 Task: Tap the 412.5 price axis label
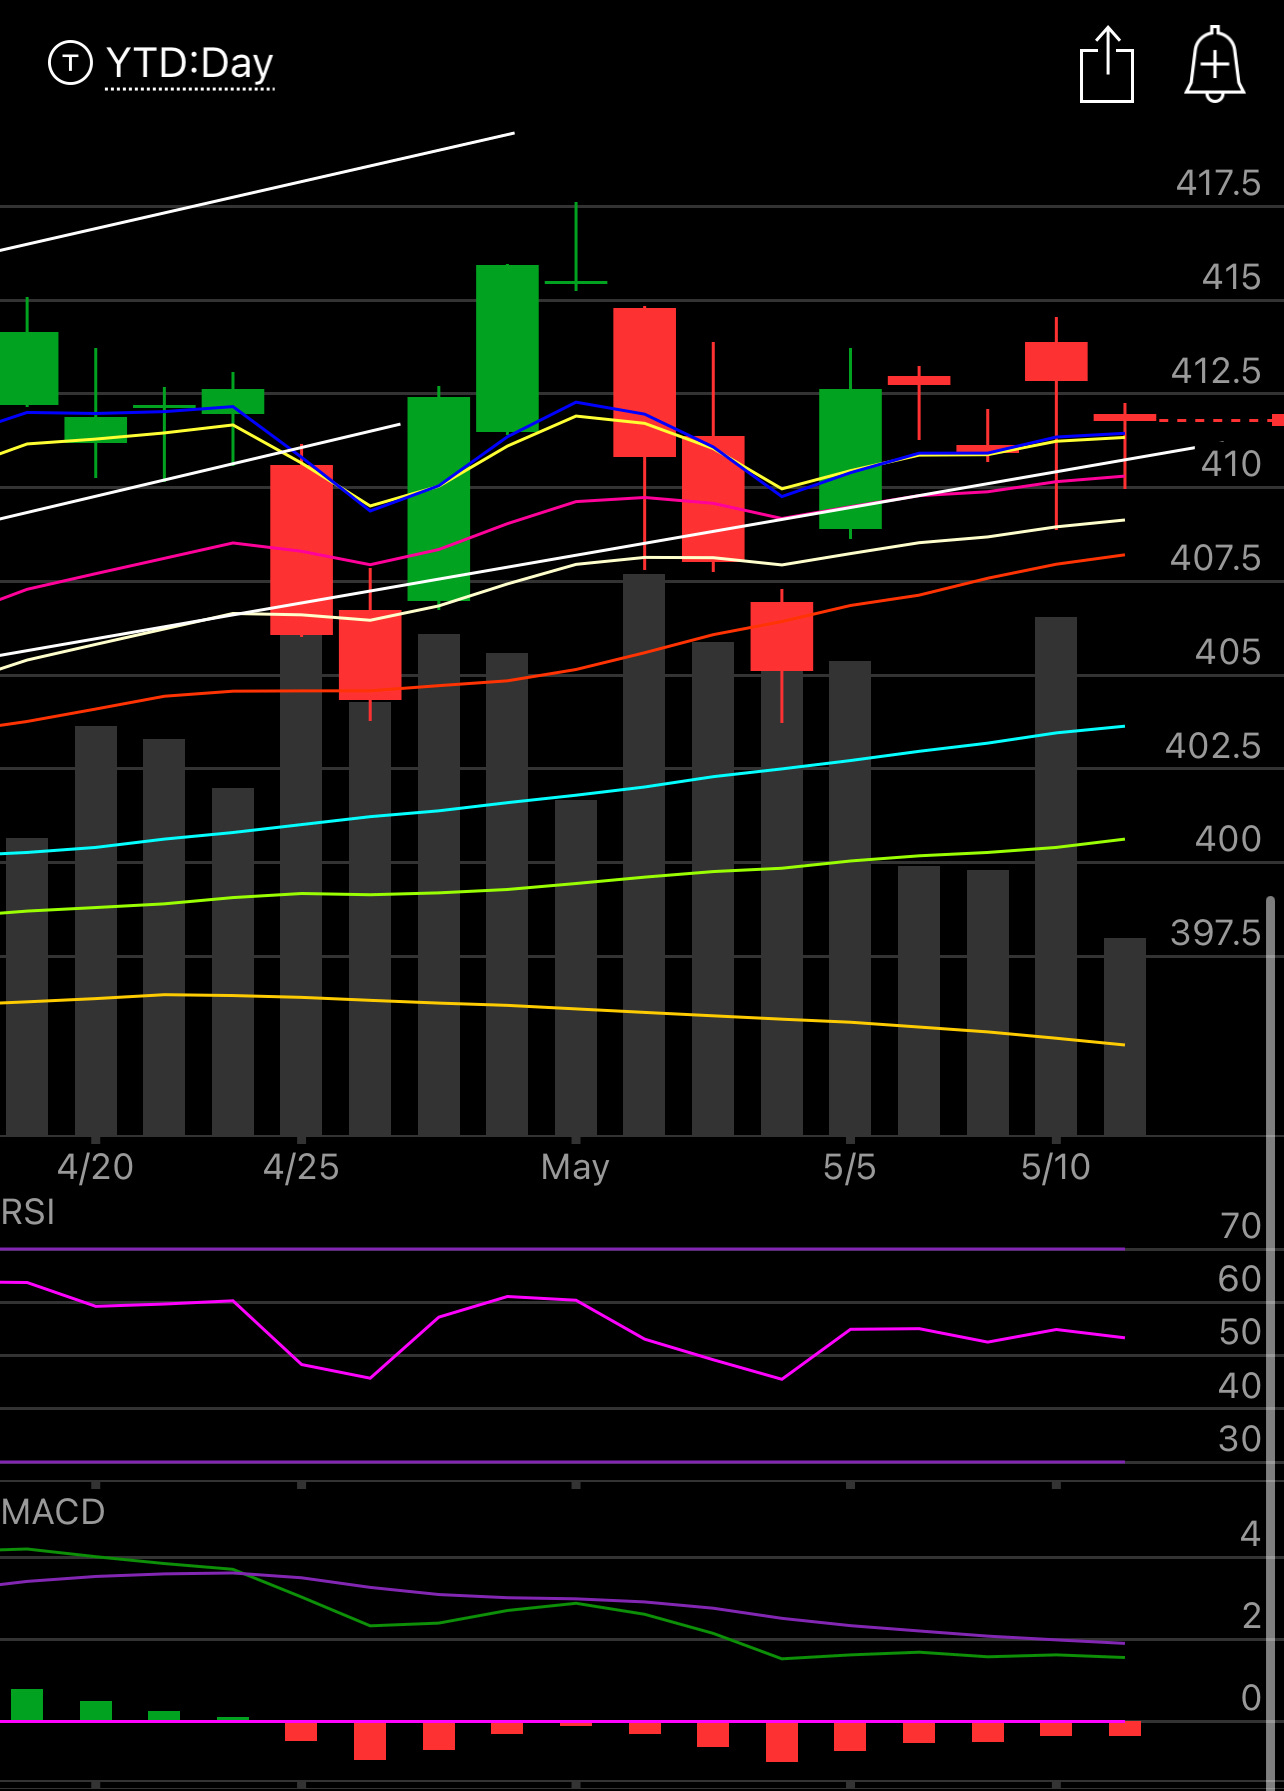pos(1216,371)
